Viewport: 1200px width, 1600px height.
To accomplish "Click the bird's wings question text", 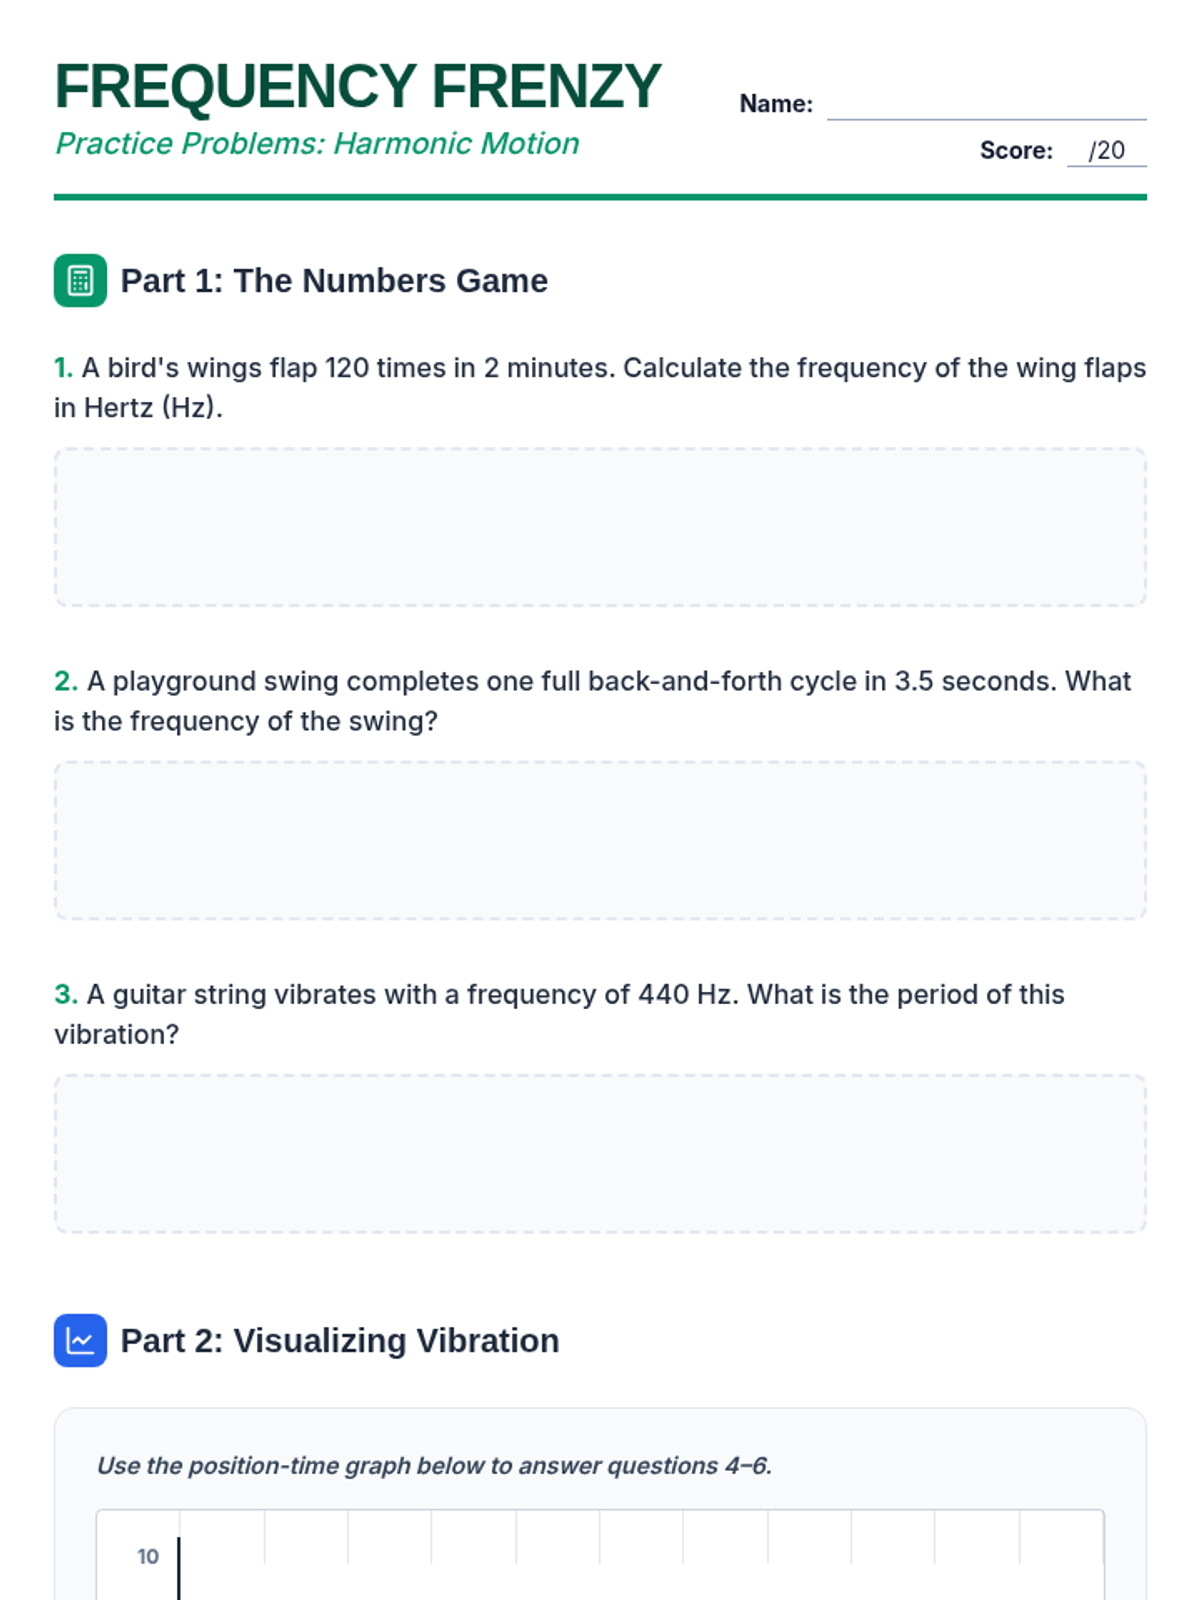I will click(x=600, y=388).
